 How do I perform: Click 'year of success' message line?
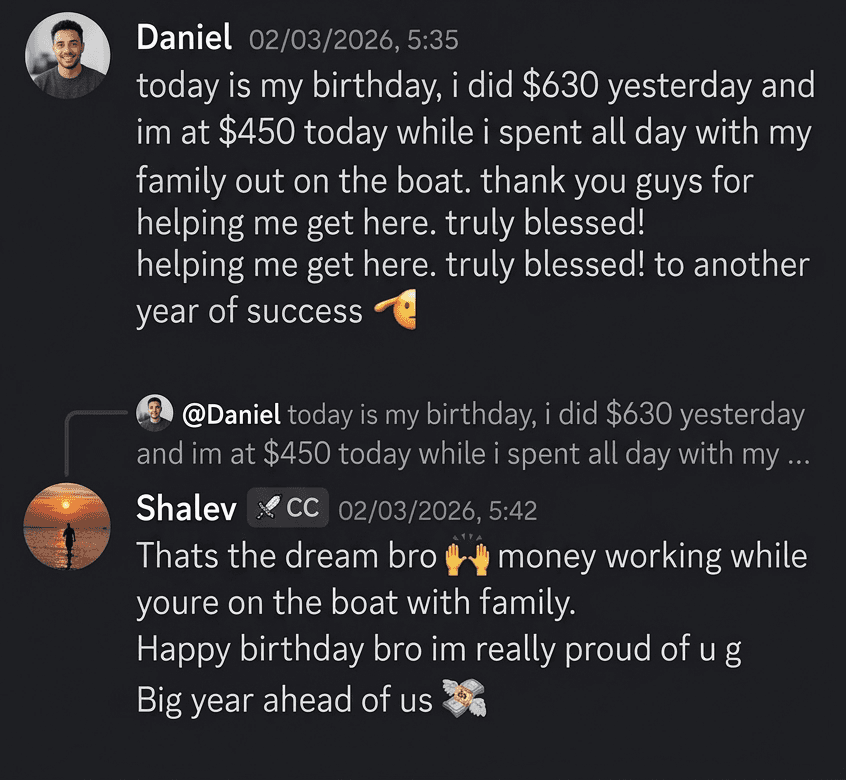tap(276, 311)
